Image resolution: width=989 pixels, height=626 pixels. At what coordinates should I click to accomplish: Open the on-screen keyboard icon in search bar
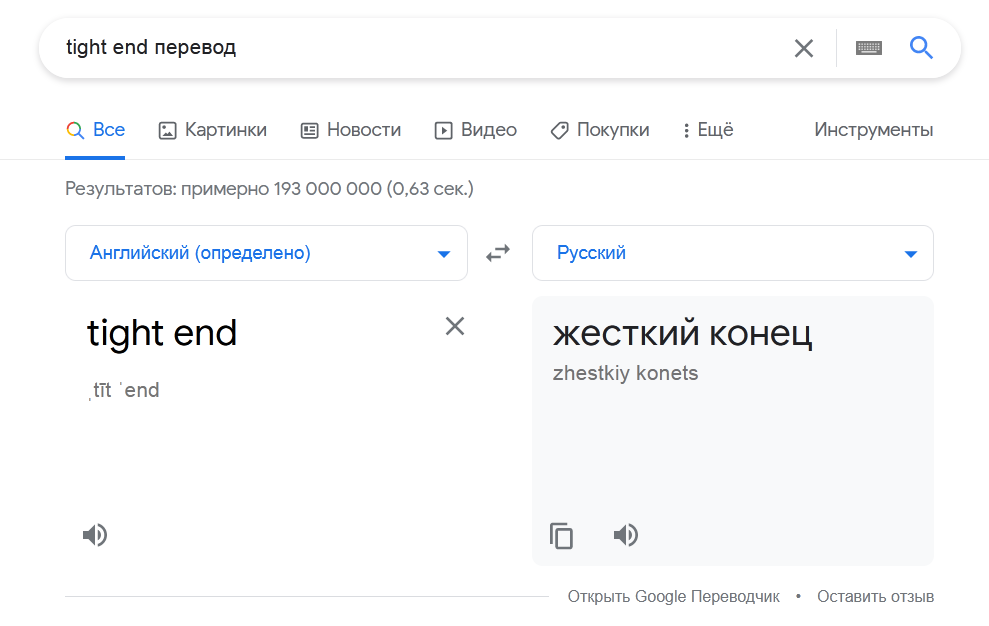coord(868,47)
